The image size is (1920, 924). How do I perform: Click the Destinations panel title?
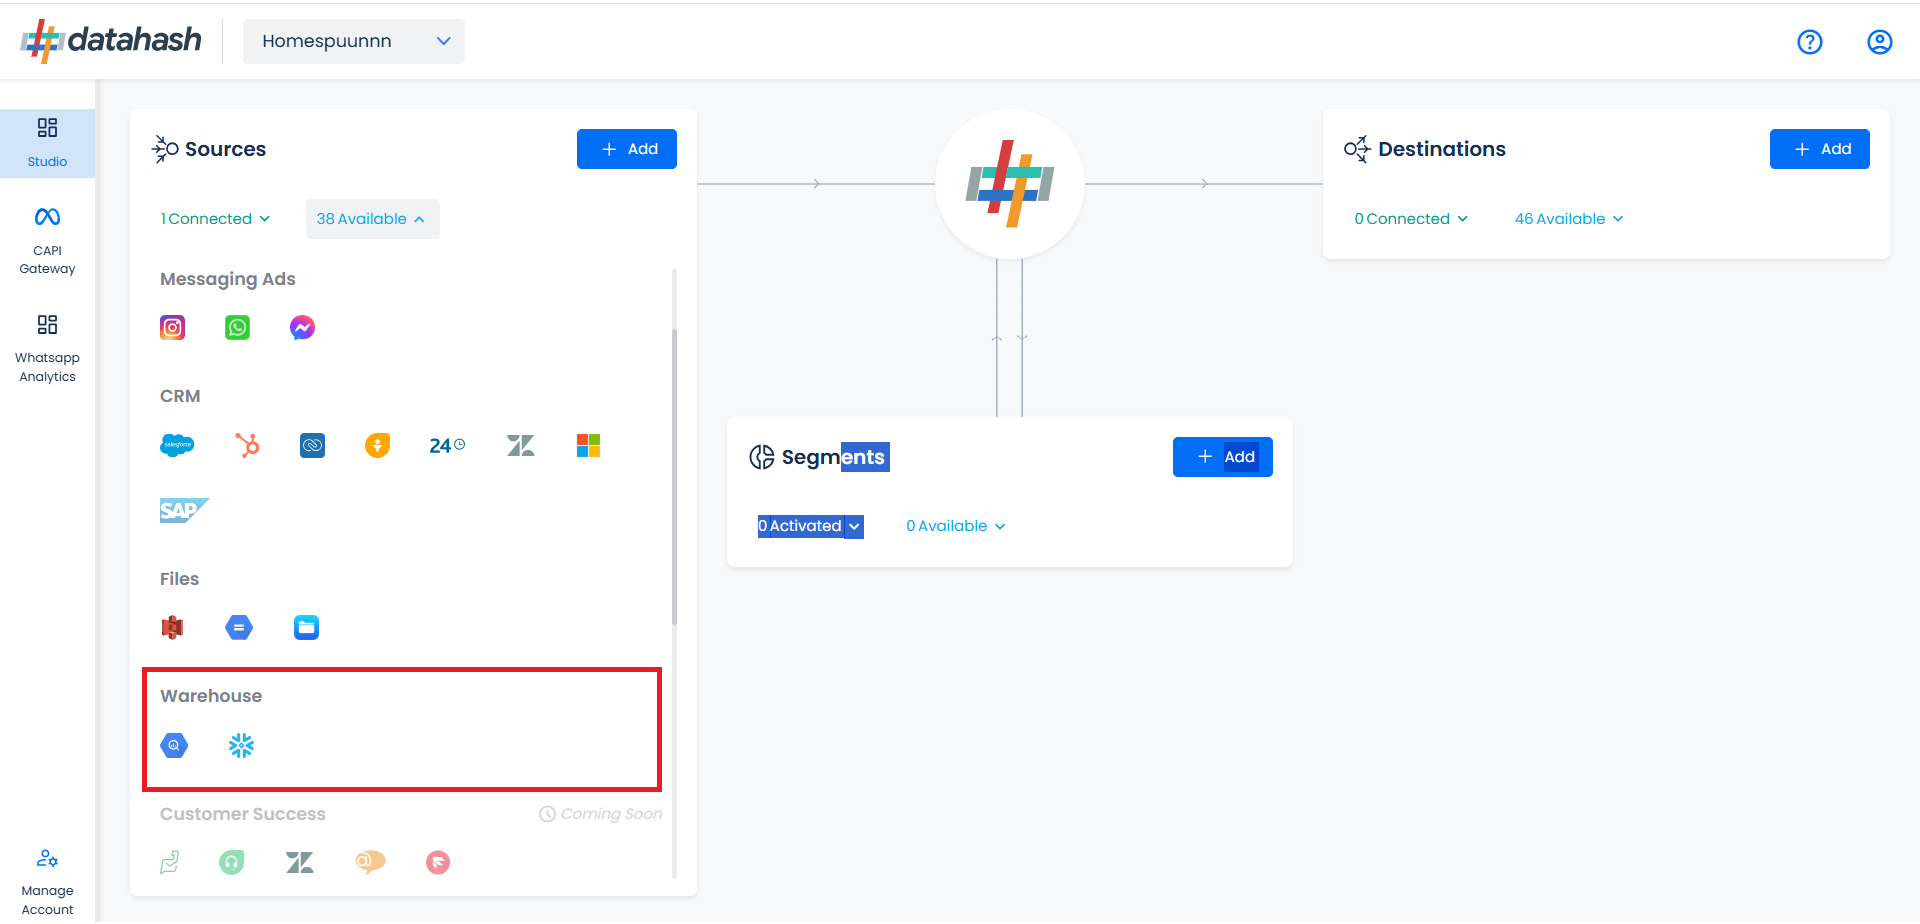click(x=1442, y=149)
